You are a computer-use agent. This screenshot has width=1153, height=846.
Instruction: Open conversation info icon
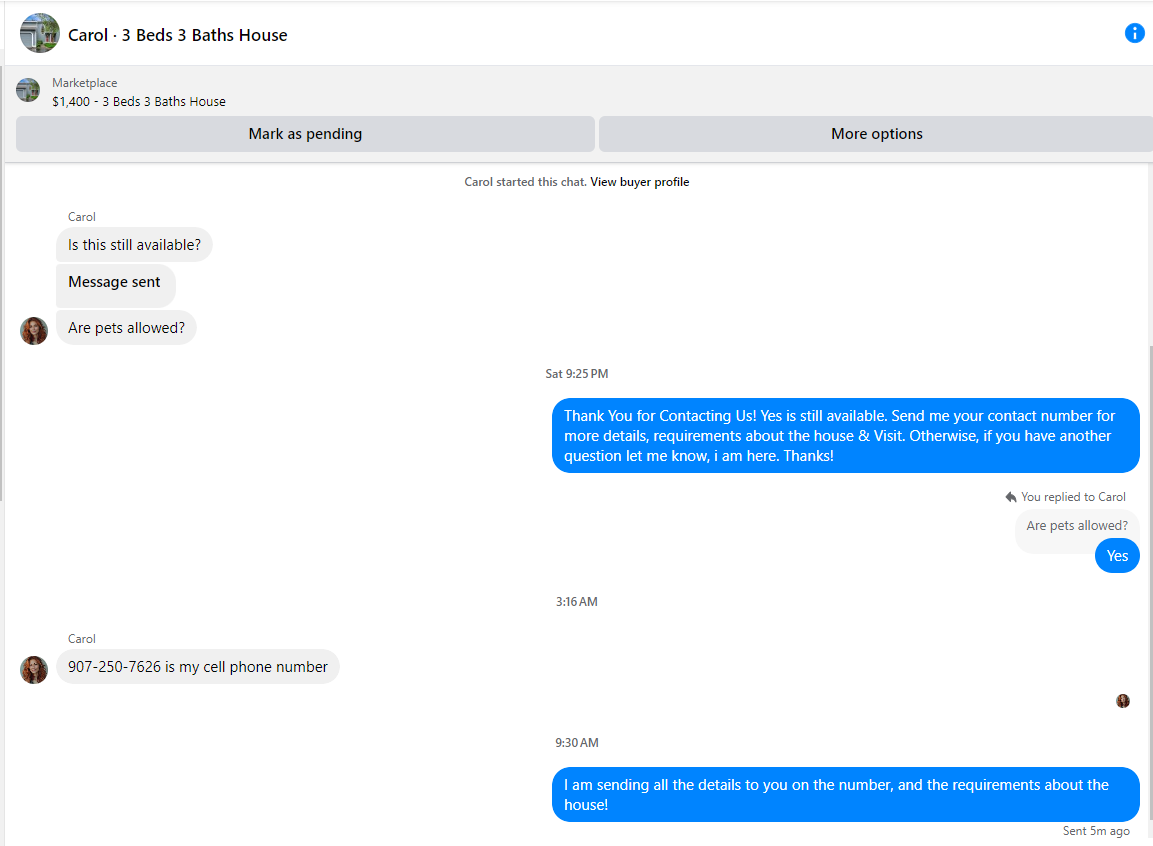coord(1135,33)
